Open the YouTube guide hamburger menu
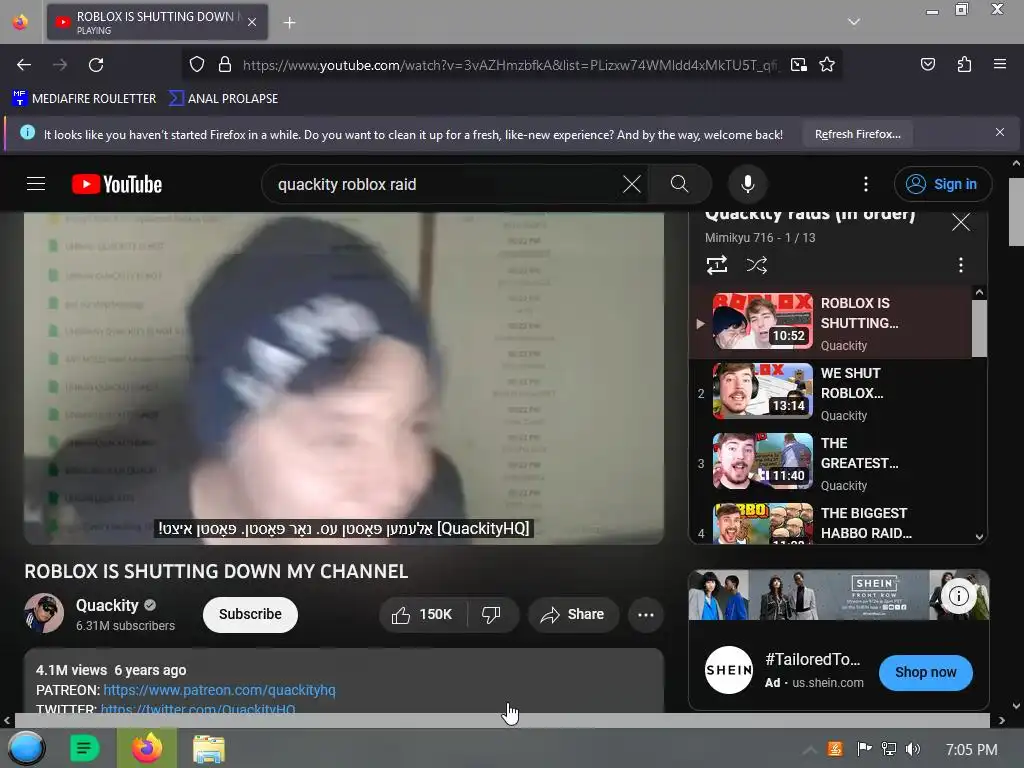Viewport: 1024px width, 768px height. click(36, 184)
